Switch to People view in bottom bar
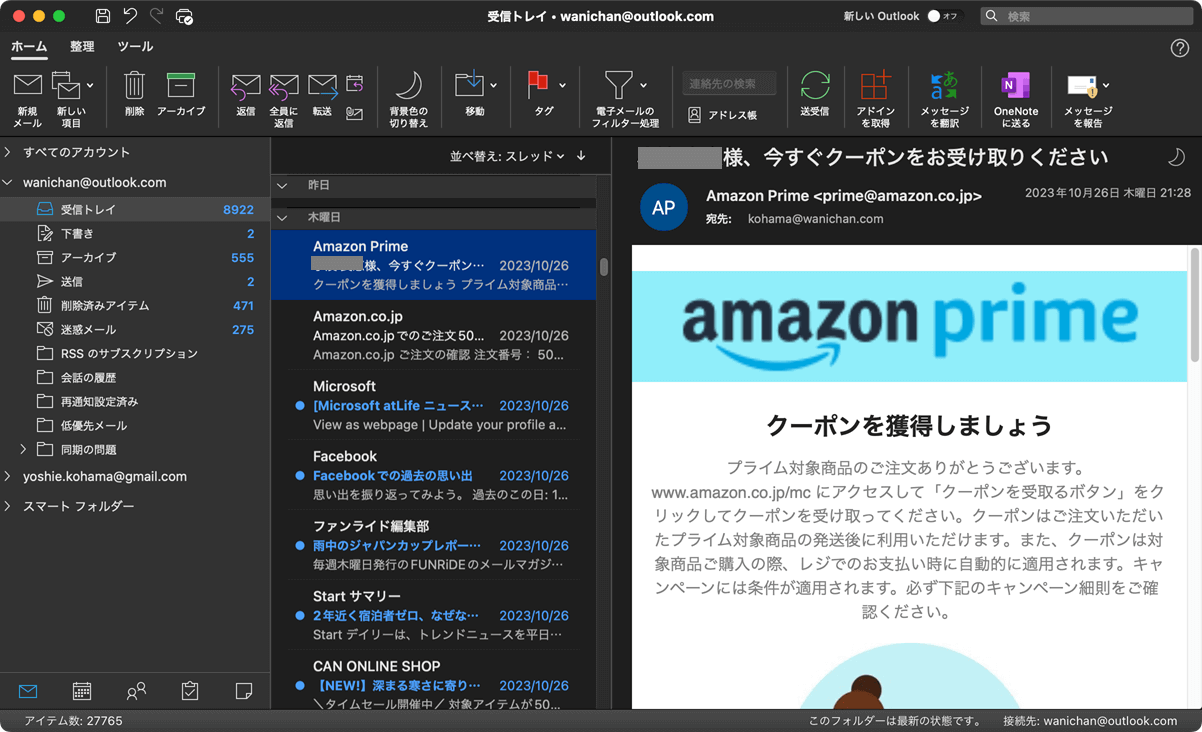1202x732 pixels. 136,691
